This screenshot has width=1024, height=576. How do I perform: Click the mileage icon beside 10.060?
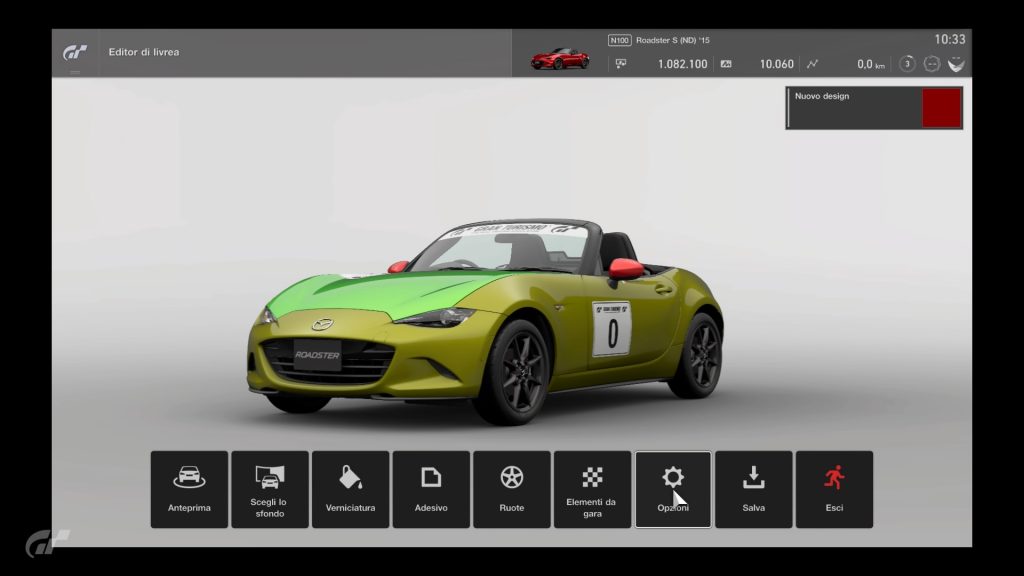point(726,64)
